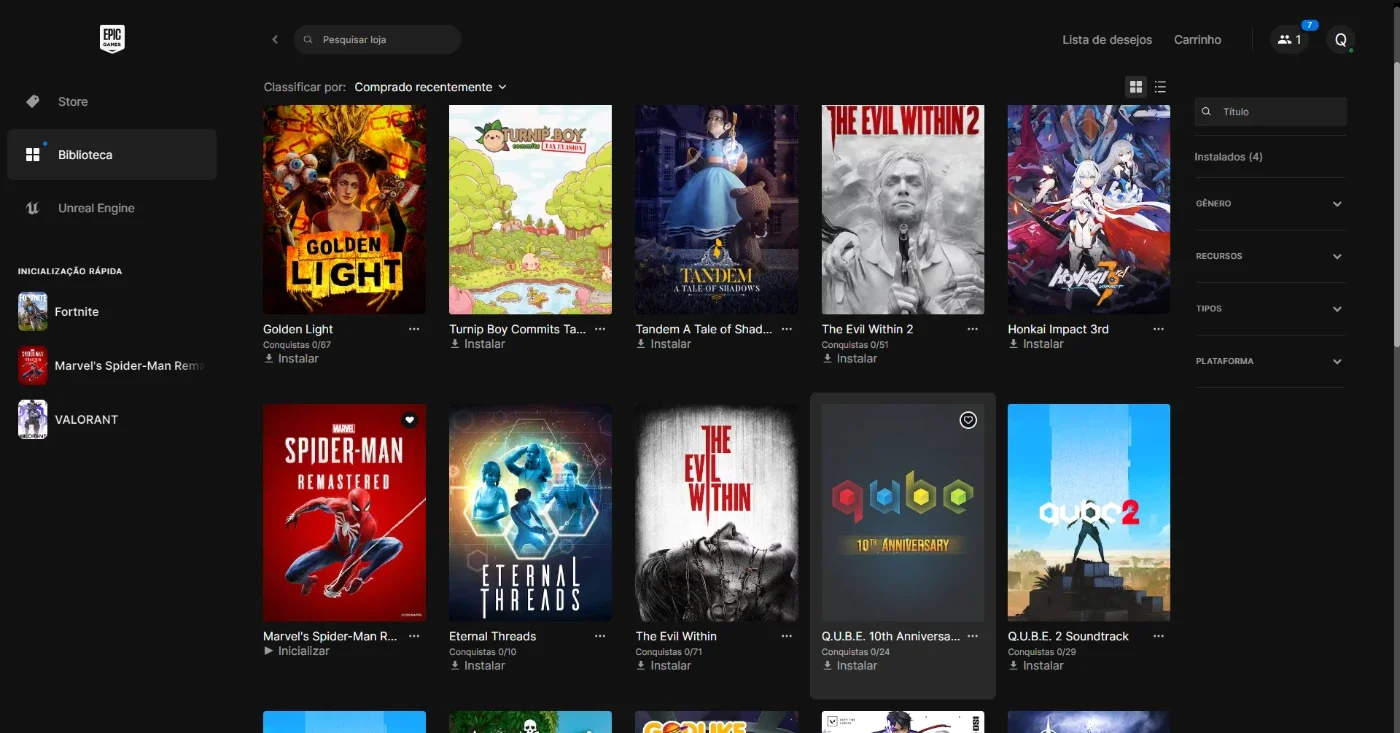Open the Store section label
Image resolution: width=1400 pixels, height=733 pixels.
point(73,102)
